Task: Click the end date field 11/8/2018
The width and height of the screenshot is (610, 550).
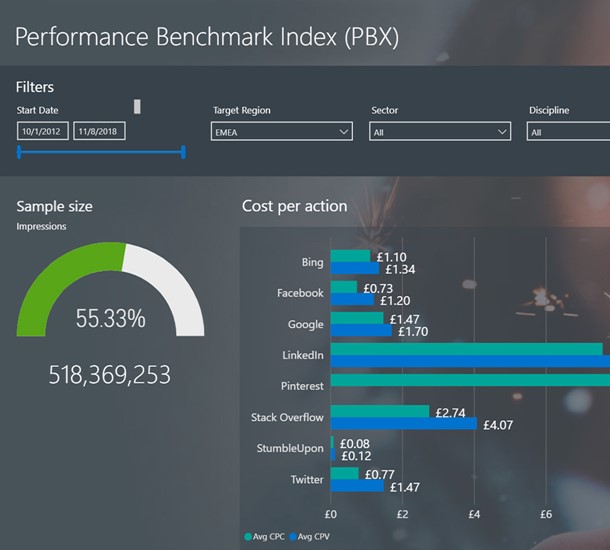Action: click(x=99, y=131)
